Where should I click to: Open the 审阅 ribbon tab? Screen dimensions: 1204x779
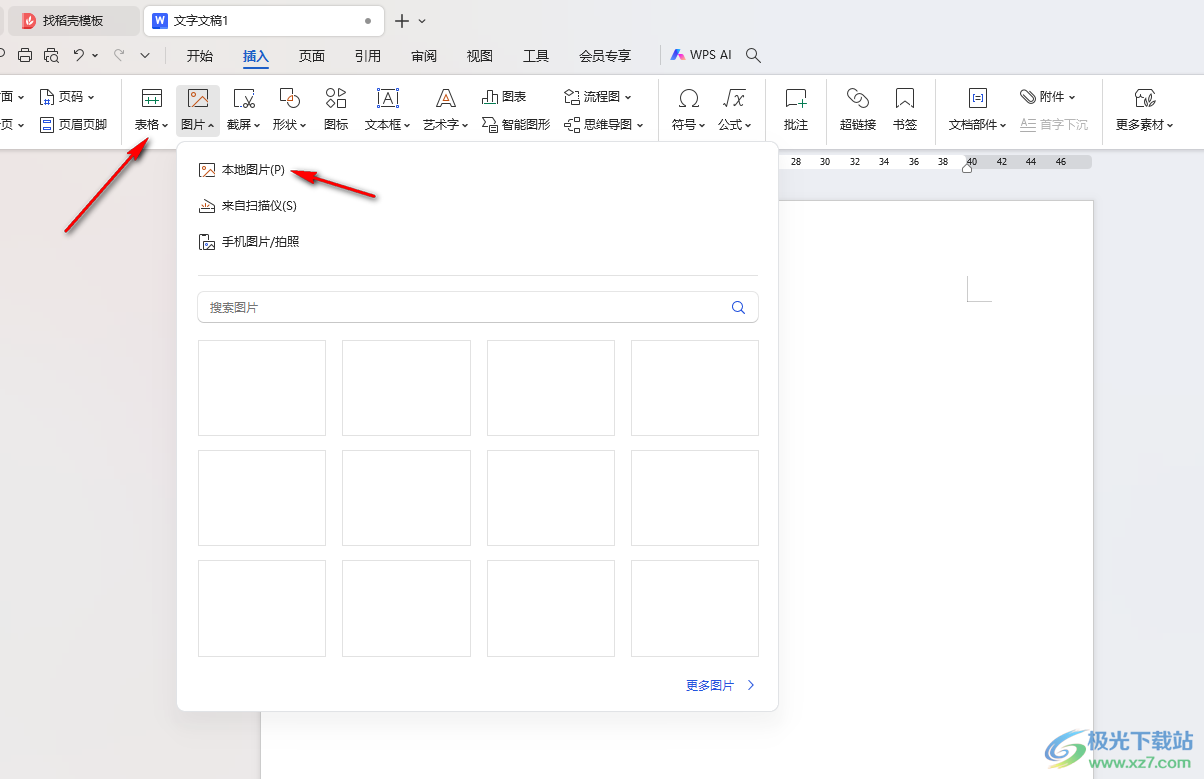(x=424, y=56)
